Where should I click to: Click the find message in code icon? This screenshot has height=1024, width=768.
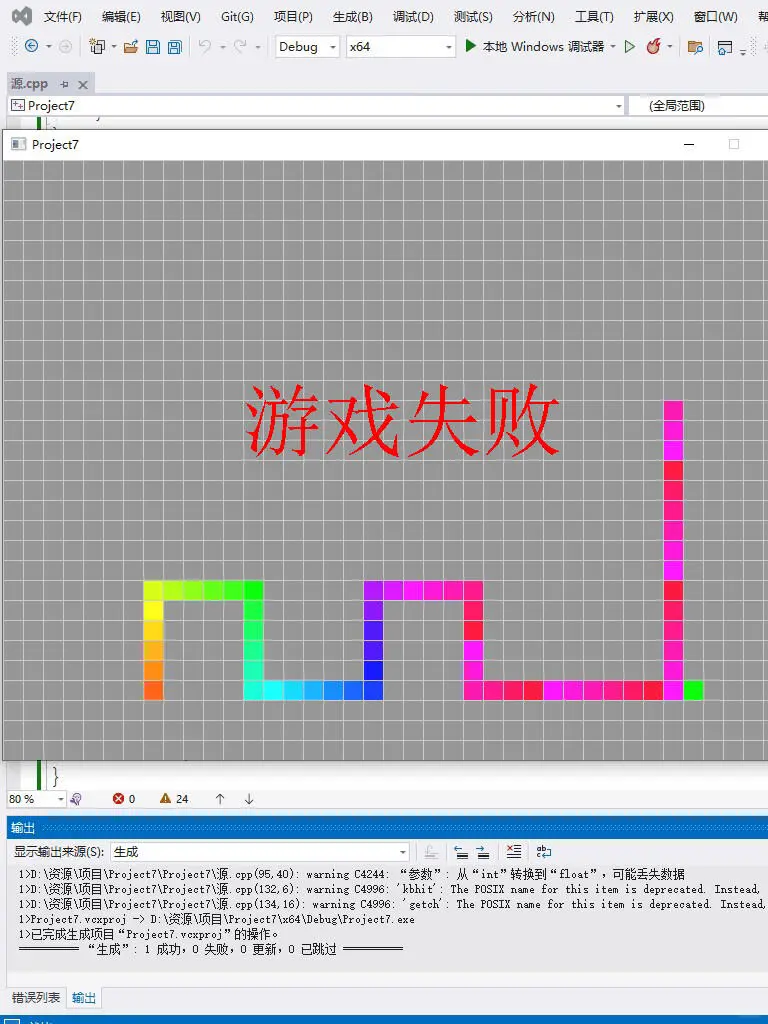pos(430,852)
